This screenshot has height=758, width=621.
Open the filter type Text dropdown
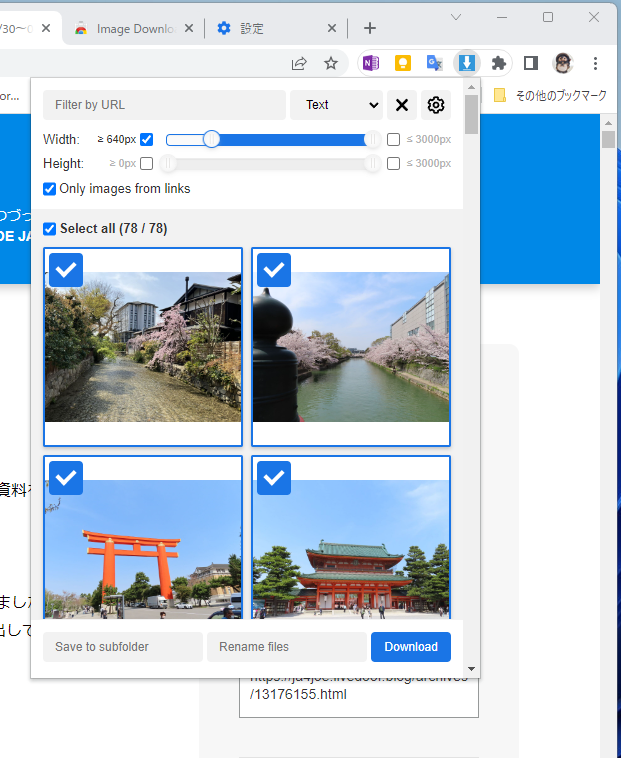pyautogui.click(x=336, y=105)
